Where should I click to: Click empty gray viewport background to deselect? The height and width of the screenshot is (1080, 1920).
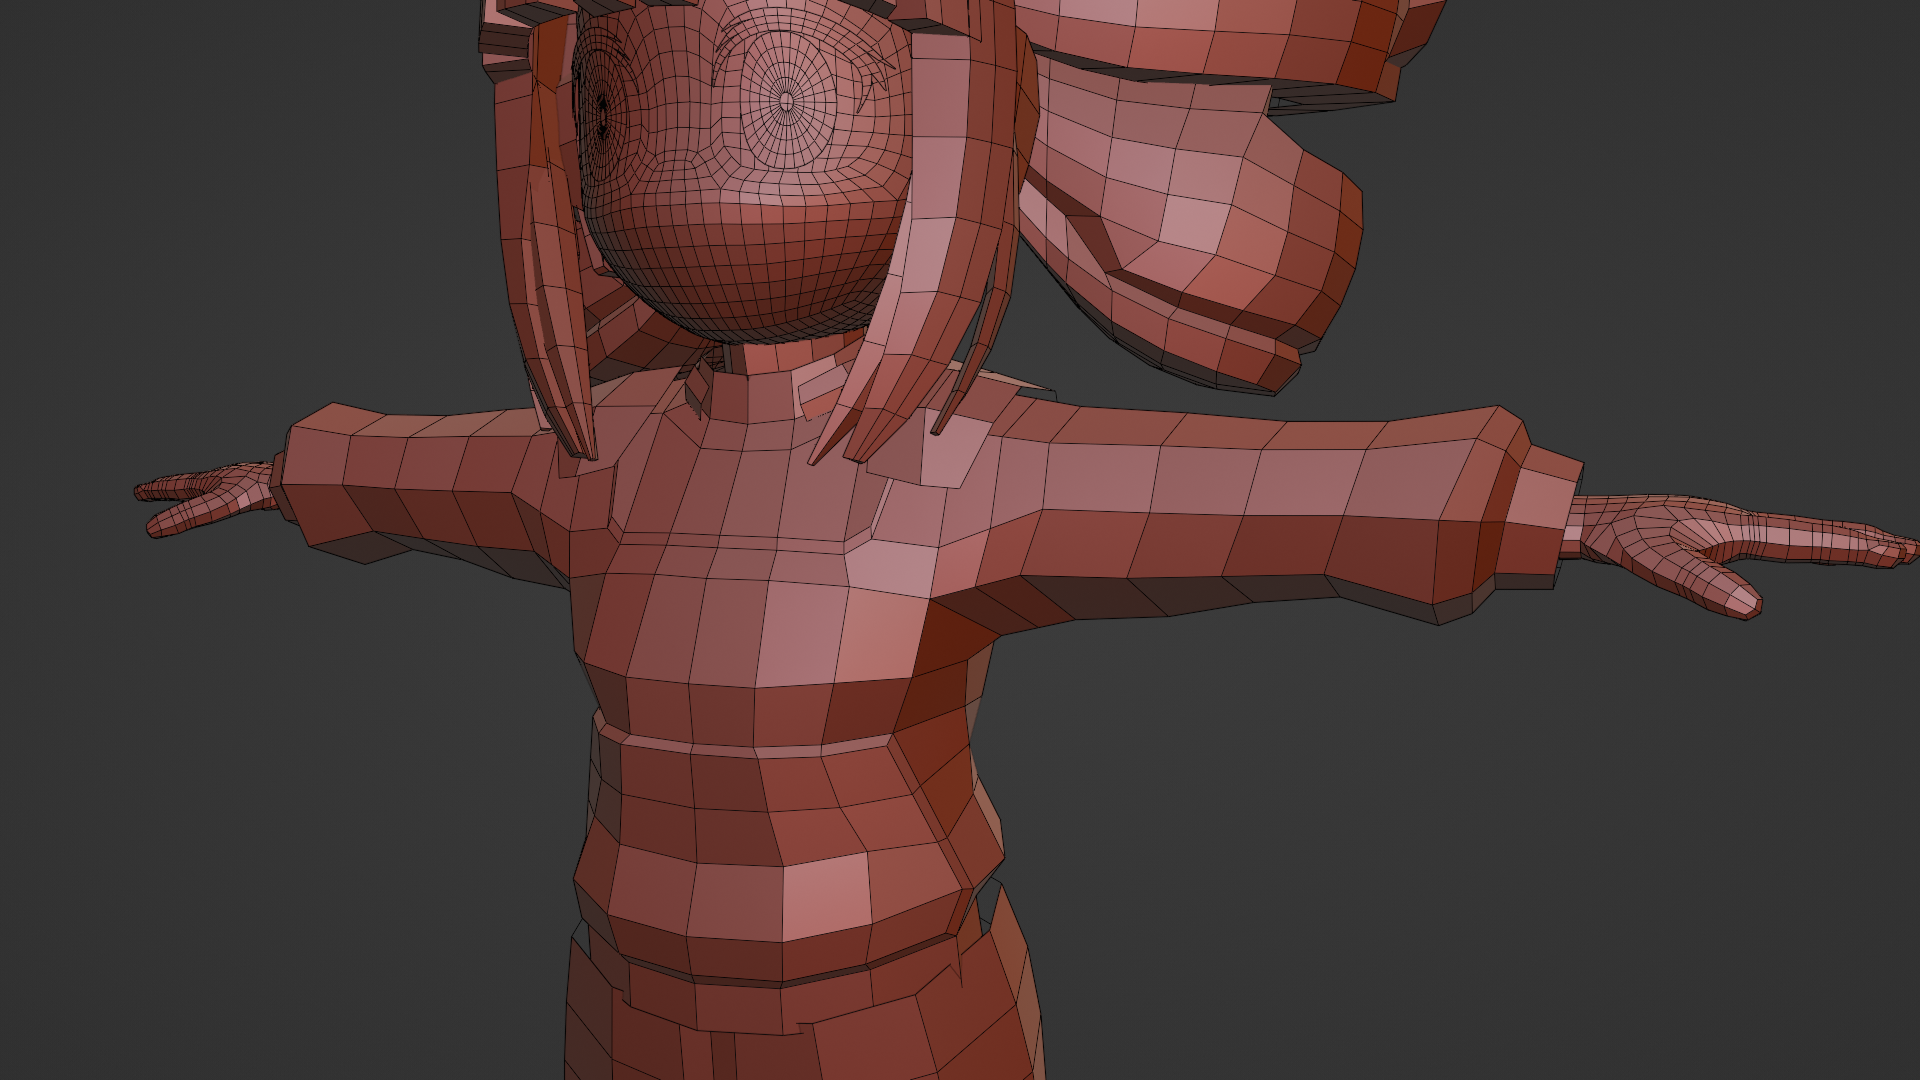click(250, 800)
